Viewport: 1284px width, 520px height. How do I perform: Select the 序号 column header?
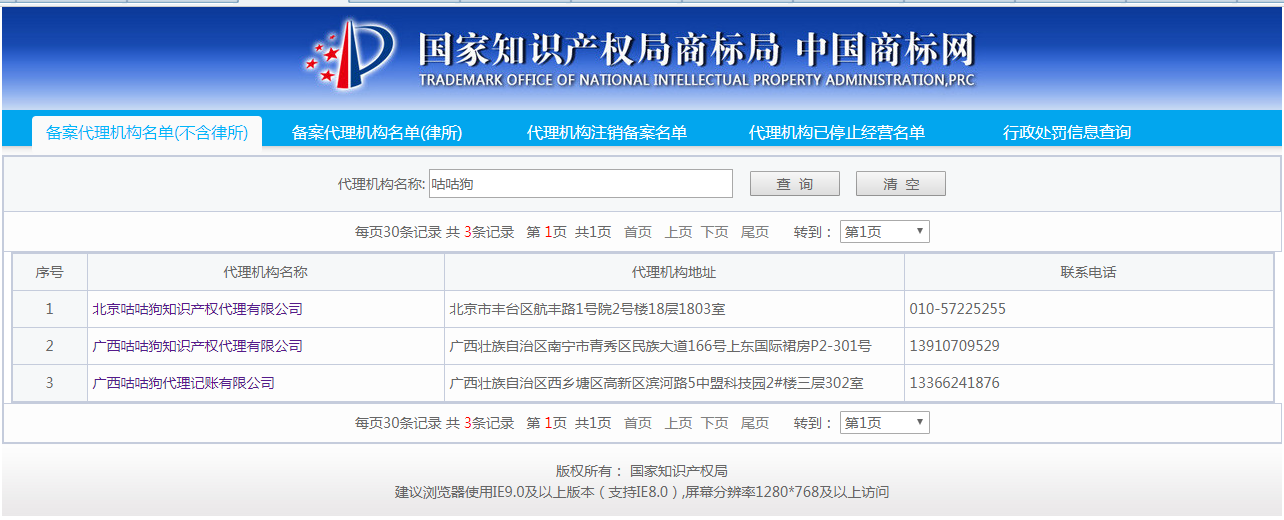pyautogui.click(x=50, y=272)
